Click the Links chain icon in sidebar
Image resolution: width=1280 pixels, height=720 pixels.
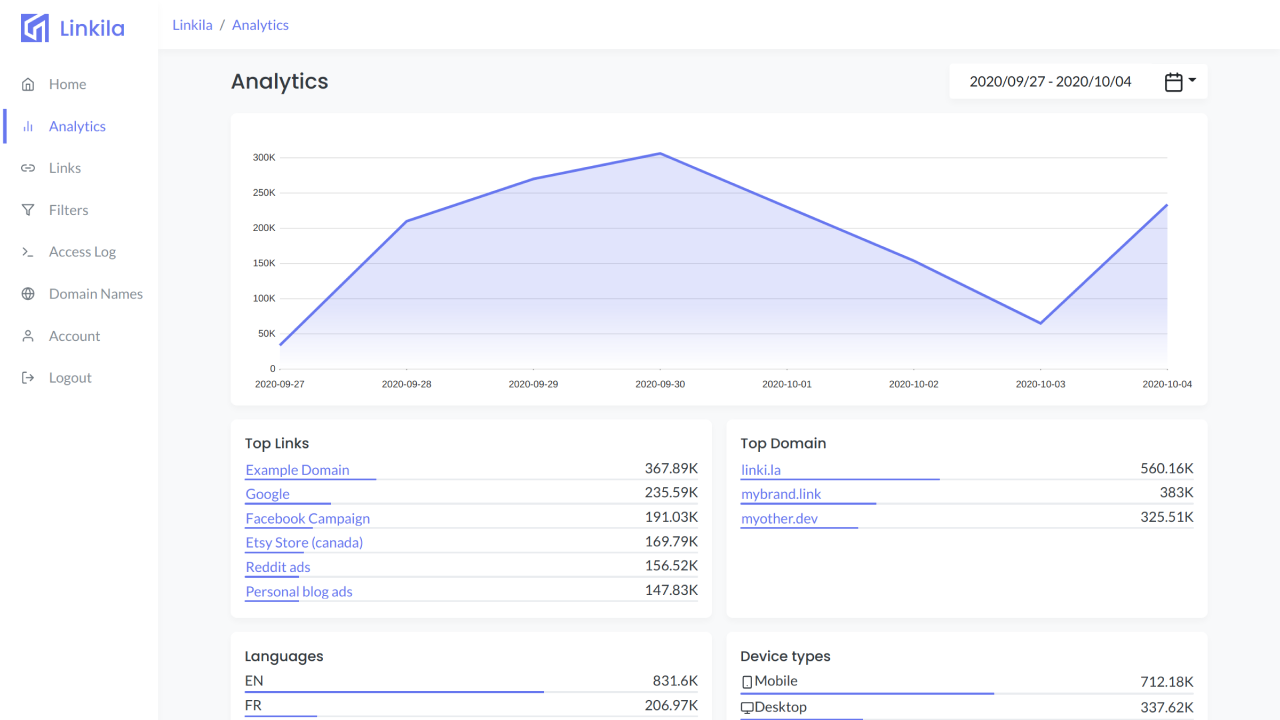pos(28,169)
